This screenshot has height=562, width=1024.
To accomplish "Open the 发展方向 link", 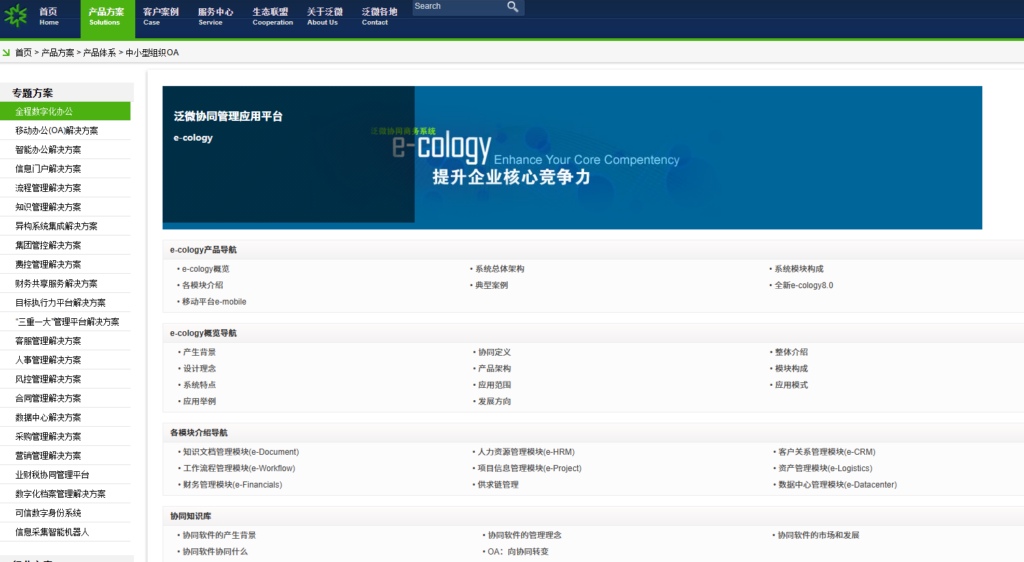I will pos(494,401).
